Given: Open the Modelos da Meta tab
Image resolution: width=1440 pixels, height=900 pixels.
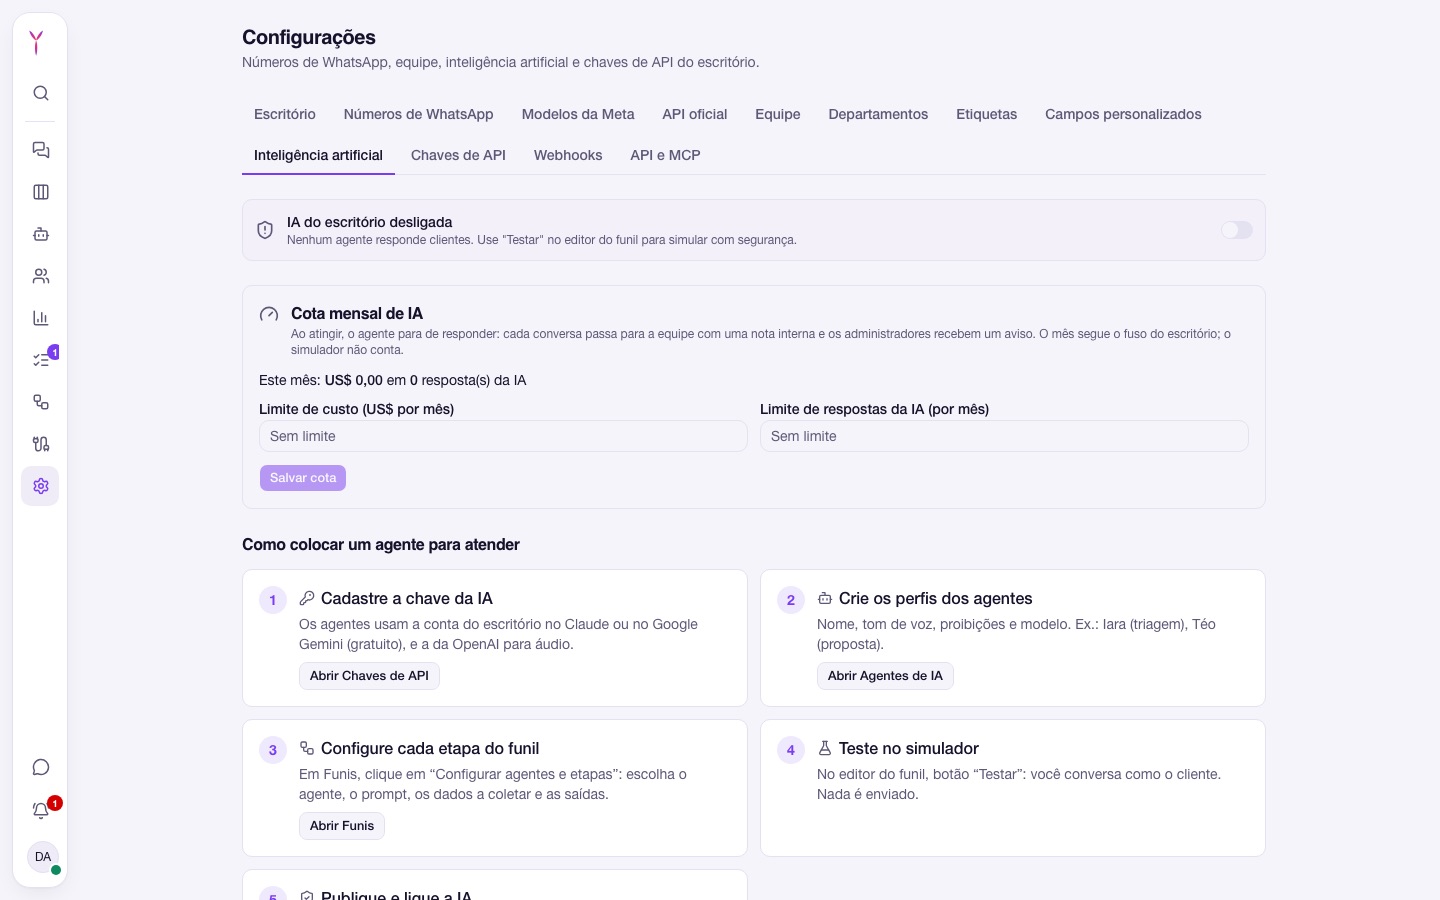Looking at the screenshot, I should [x=578, y=114].
